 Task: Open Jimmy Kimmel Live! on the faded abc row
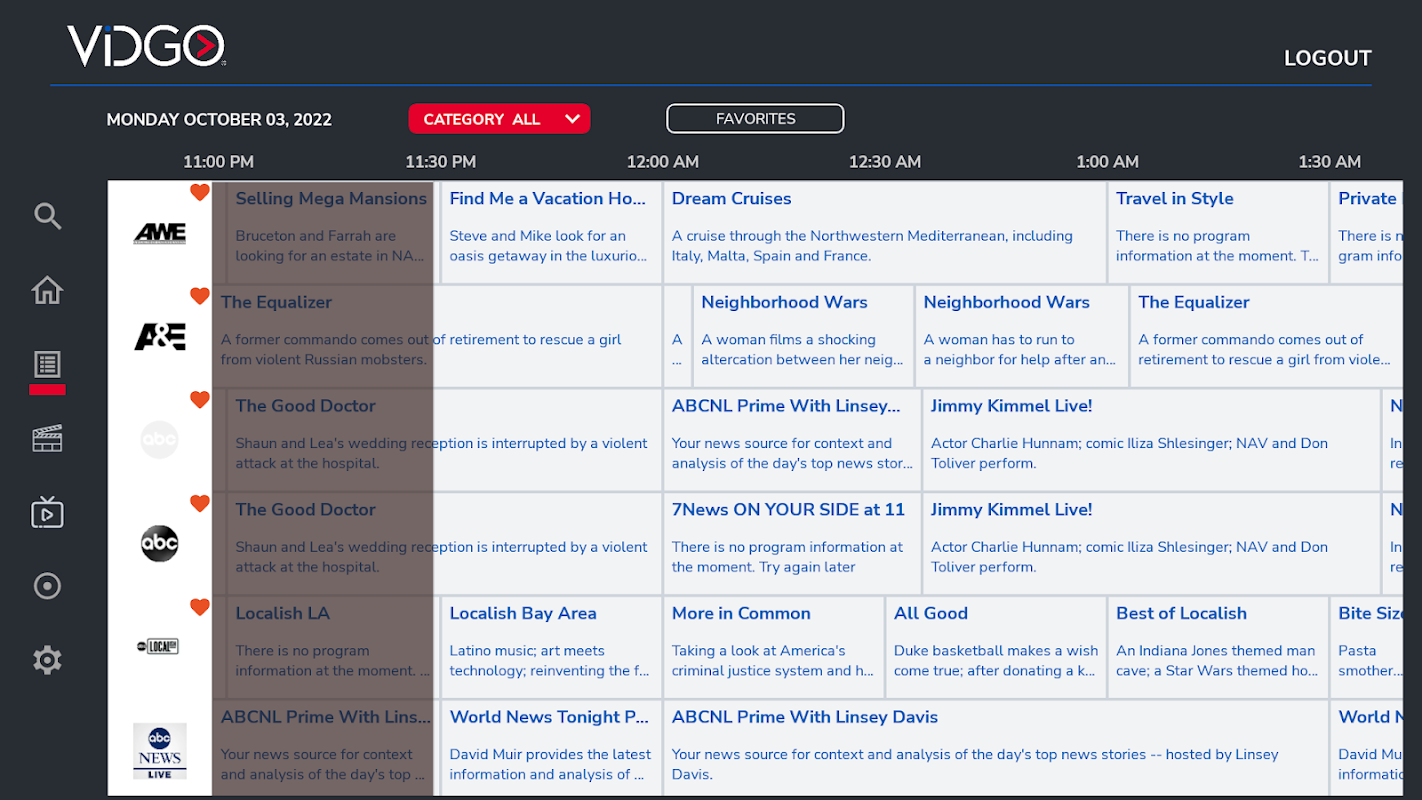(x=1151, y=440)
